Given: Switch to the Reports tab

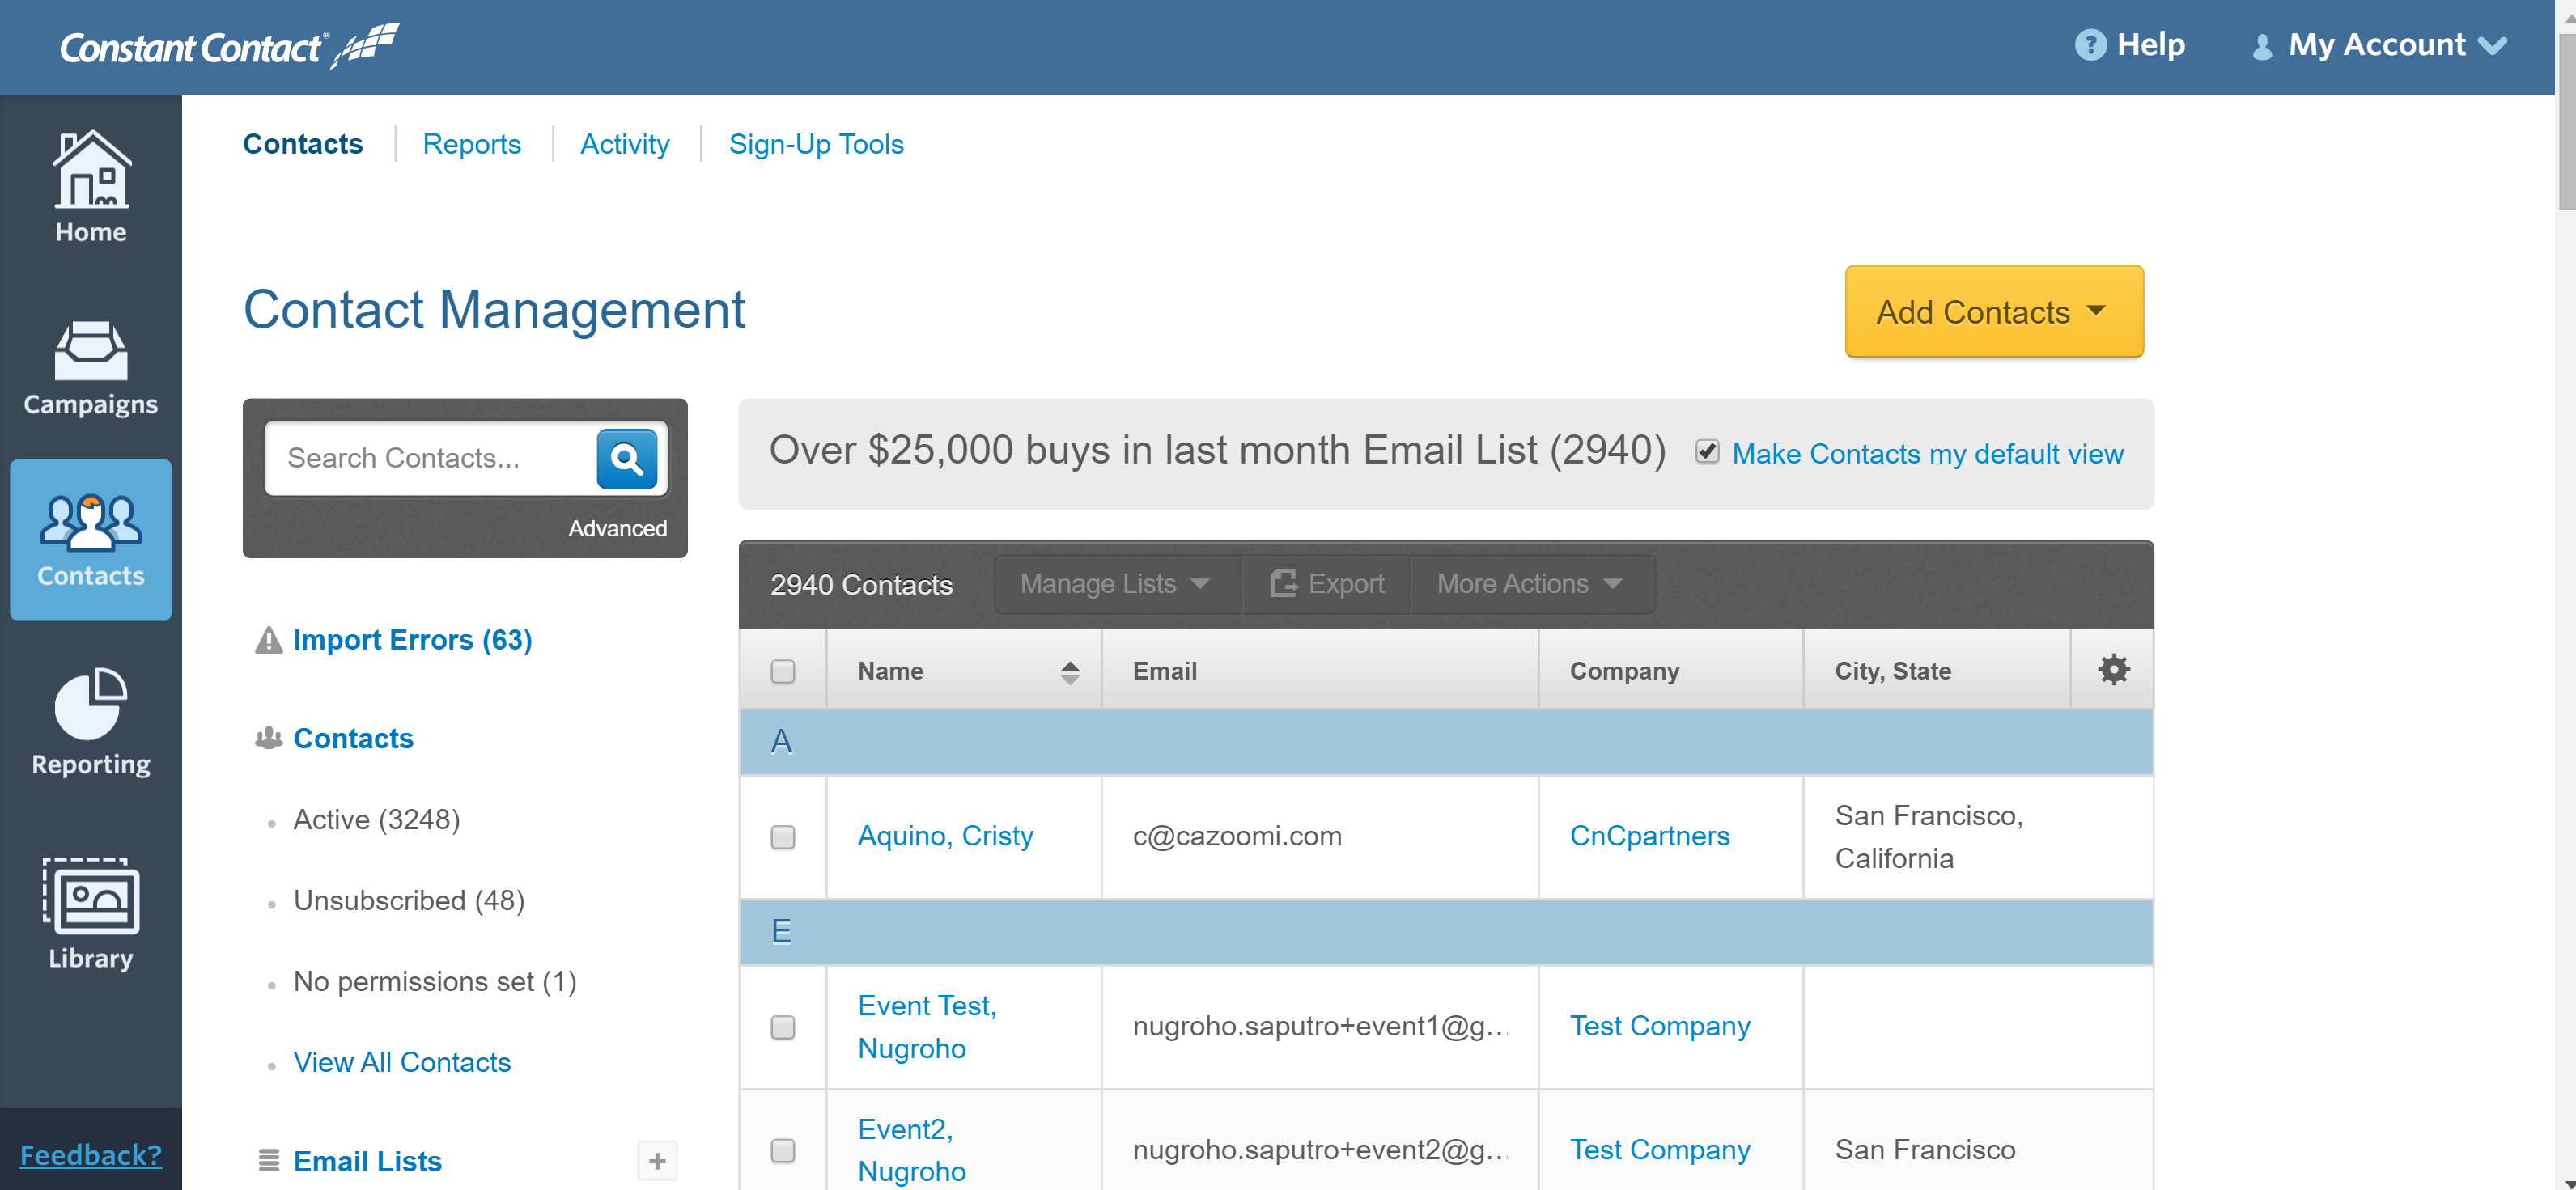Looking at the screenshot, I should click(x=471, y=144).
